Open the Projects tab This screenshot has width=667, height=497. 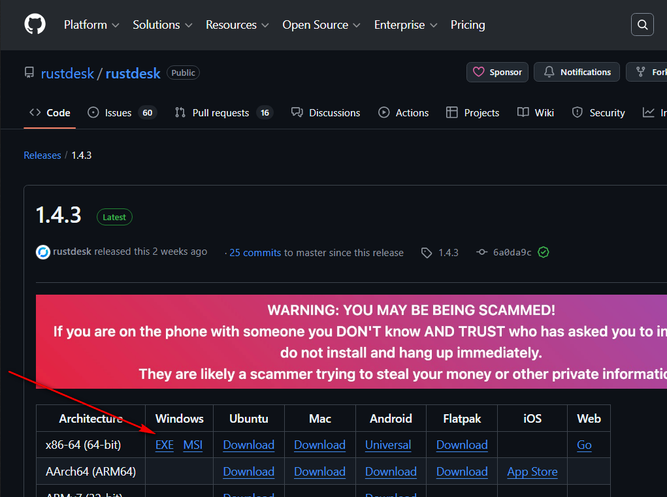tap(473, 113)
